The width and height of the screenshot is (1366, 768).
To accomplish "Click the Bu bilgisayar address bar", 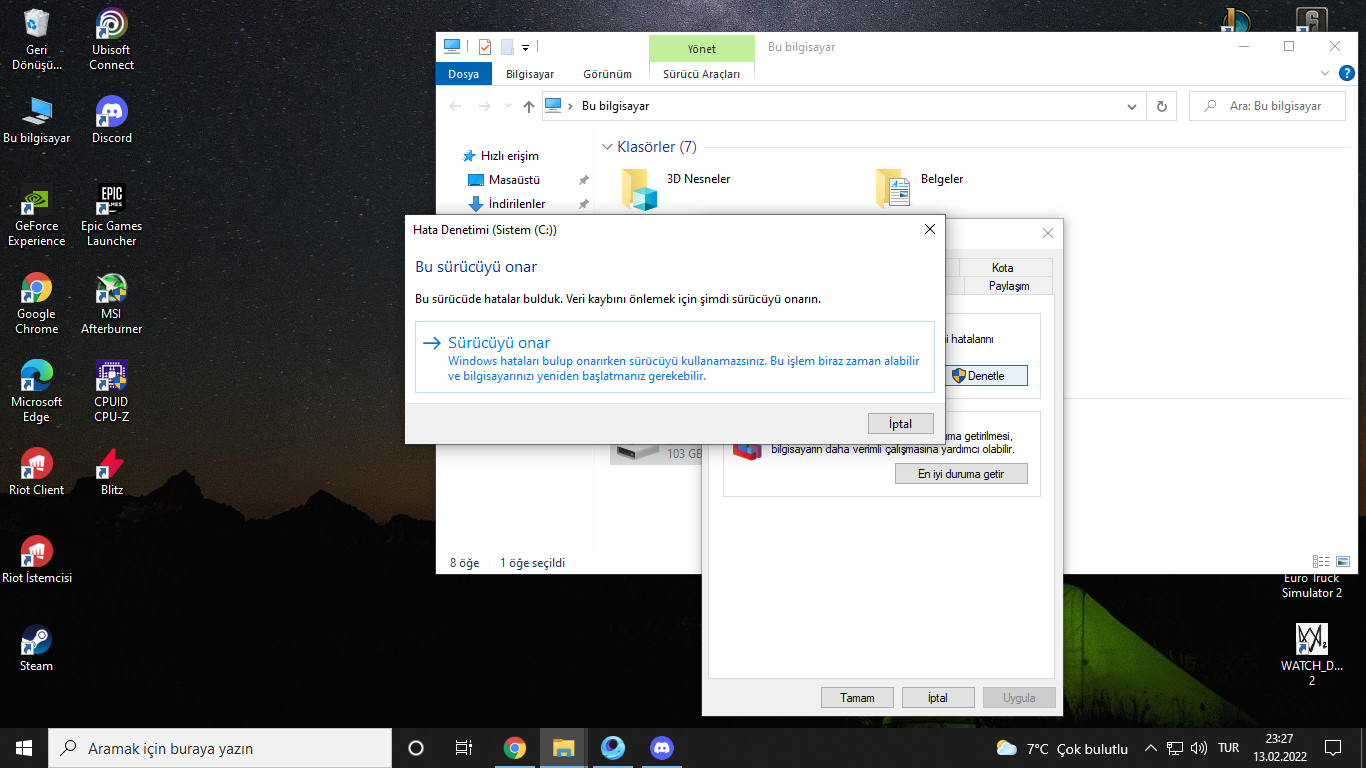I will click(x=845, y=106).
